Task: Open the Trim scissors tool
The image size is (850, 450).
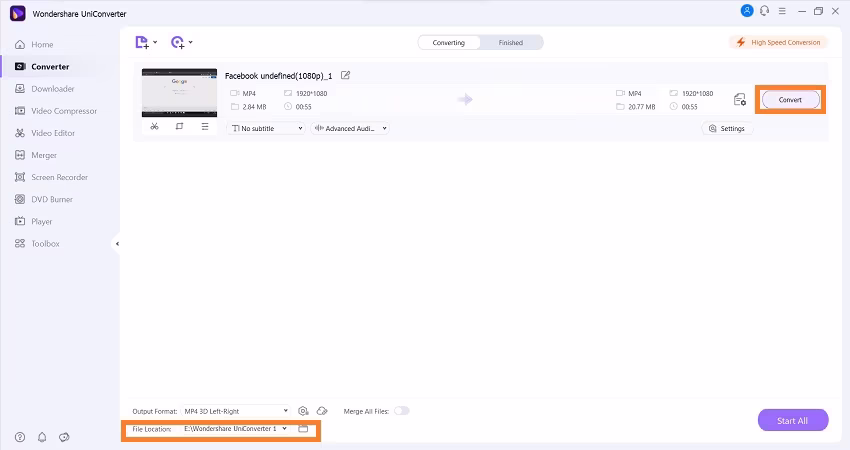Action: tap(154, 126)
